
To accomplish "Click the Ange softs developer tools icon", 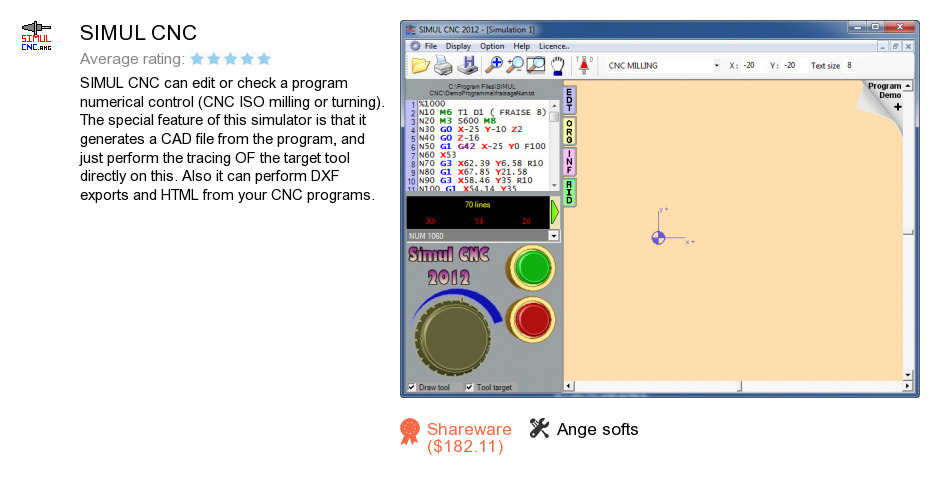I will tap(539, 428).
